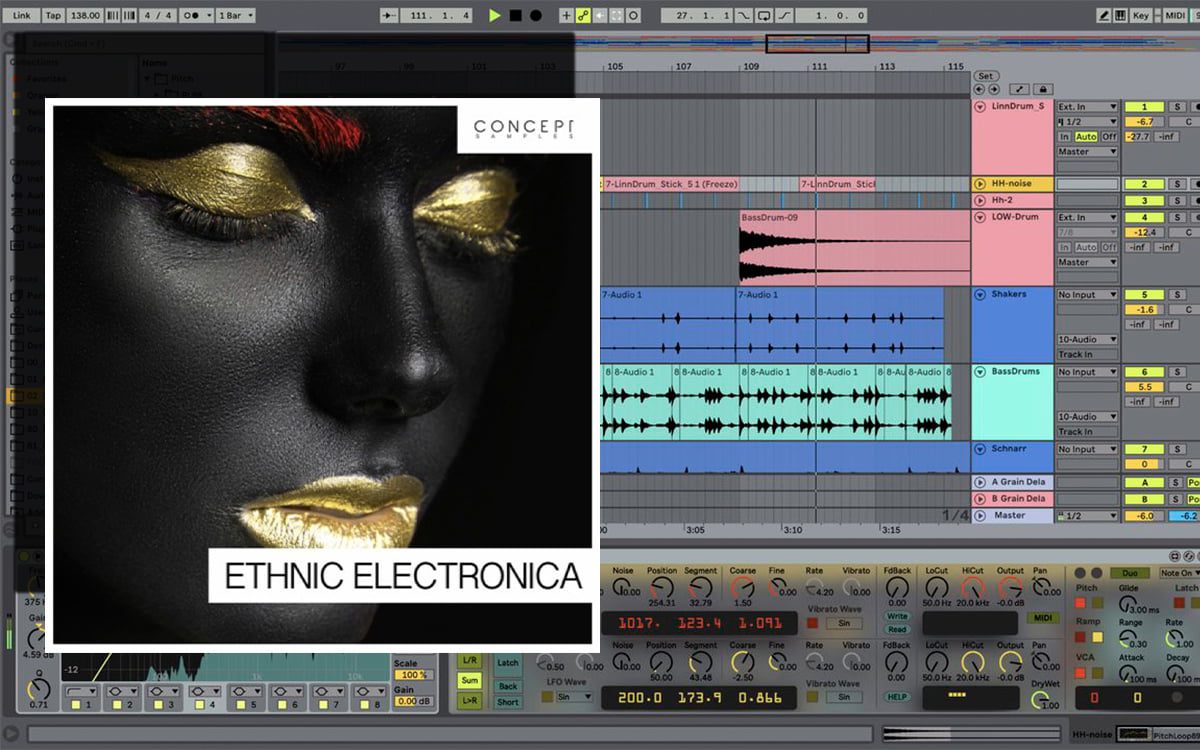This screenshot has width=1200, height=750.
Task: Toggle the metronome icon
Action: point(197,16)
